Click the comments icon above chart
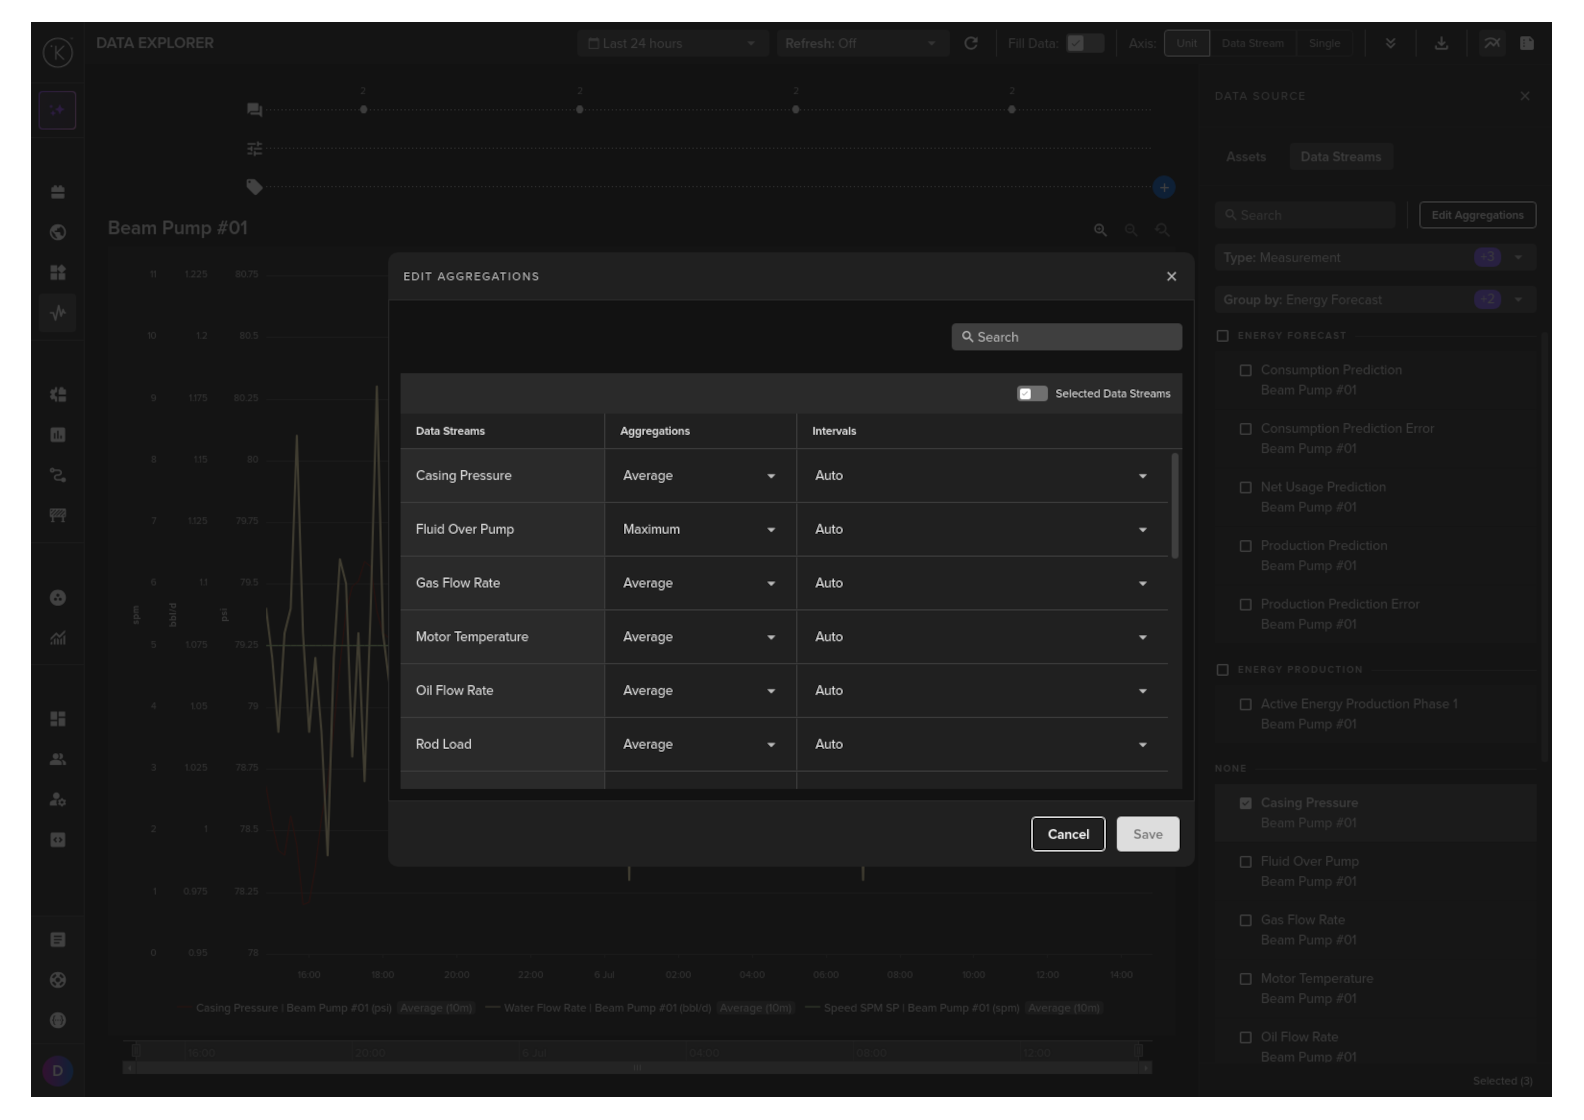Screen dimensions: 1584x1120 pos(255,110)
